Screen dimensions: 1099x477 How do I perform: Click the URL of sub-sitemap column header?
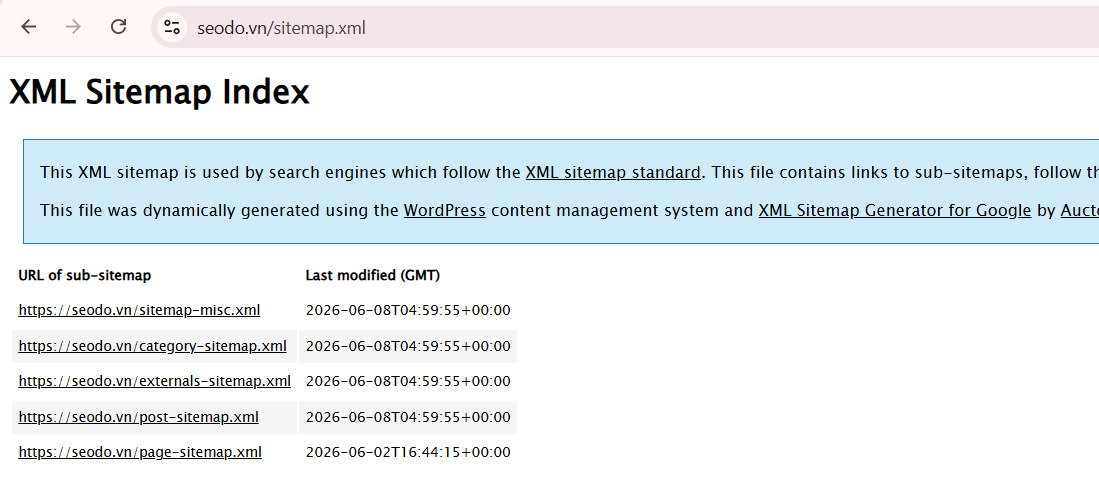pyautogui.click(x=85, y=275)
